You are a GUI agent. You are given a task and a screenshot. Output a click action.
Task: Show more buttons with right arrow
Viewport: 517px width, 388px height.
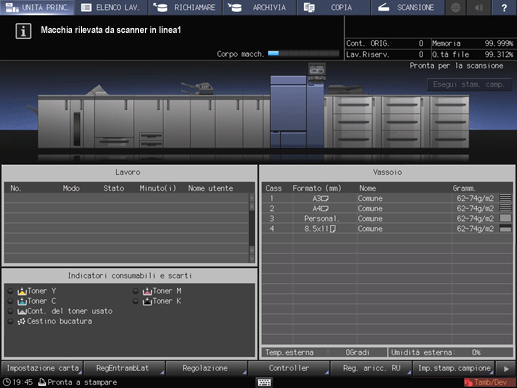(506, 369)
